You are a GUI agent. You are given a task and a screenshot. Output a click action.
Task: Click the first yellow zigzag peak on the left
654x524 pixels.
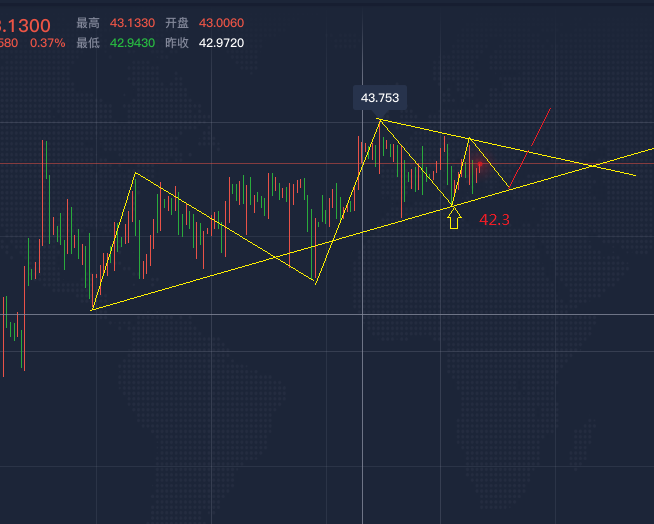(135, 174)
